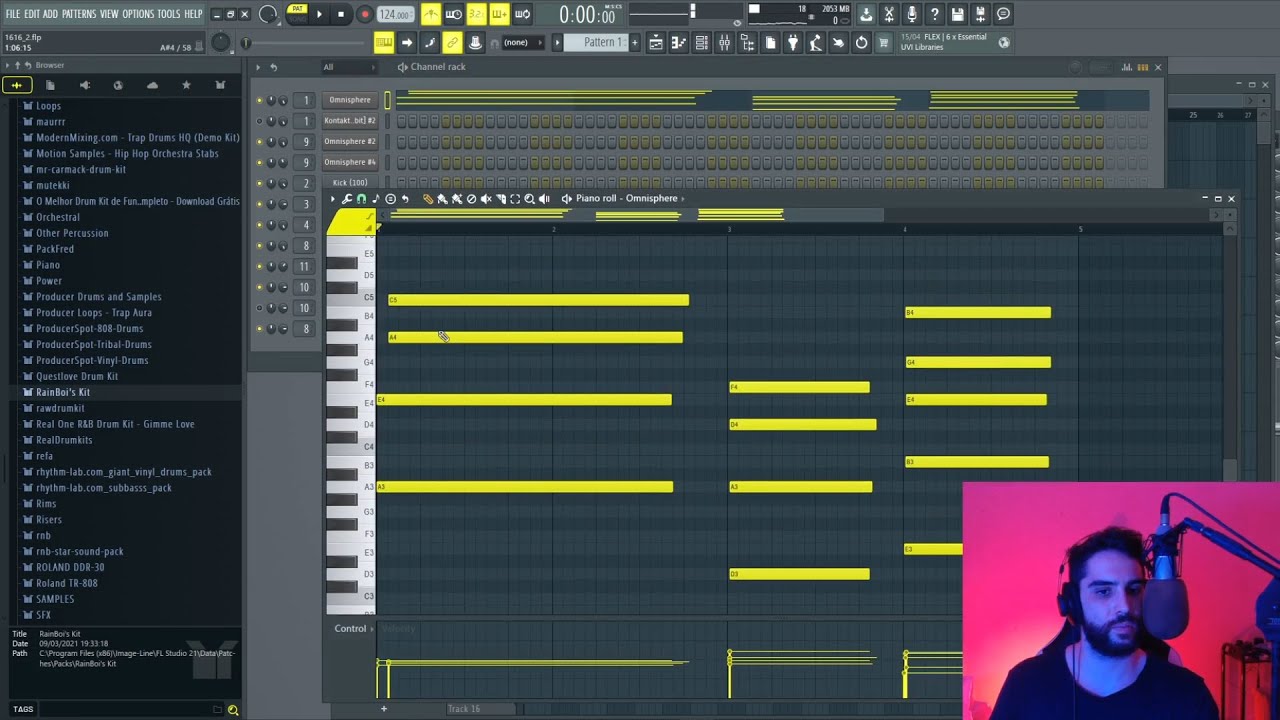Select the mute tool in Piano roll

(x=486, y=199)
